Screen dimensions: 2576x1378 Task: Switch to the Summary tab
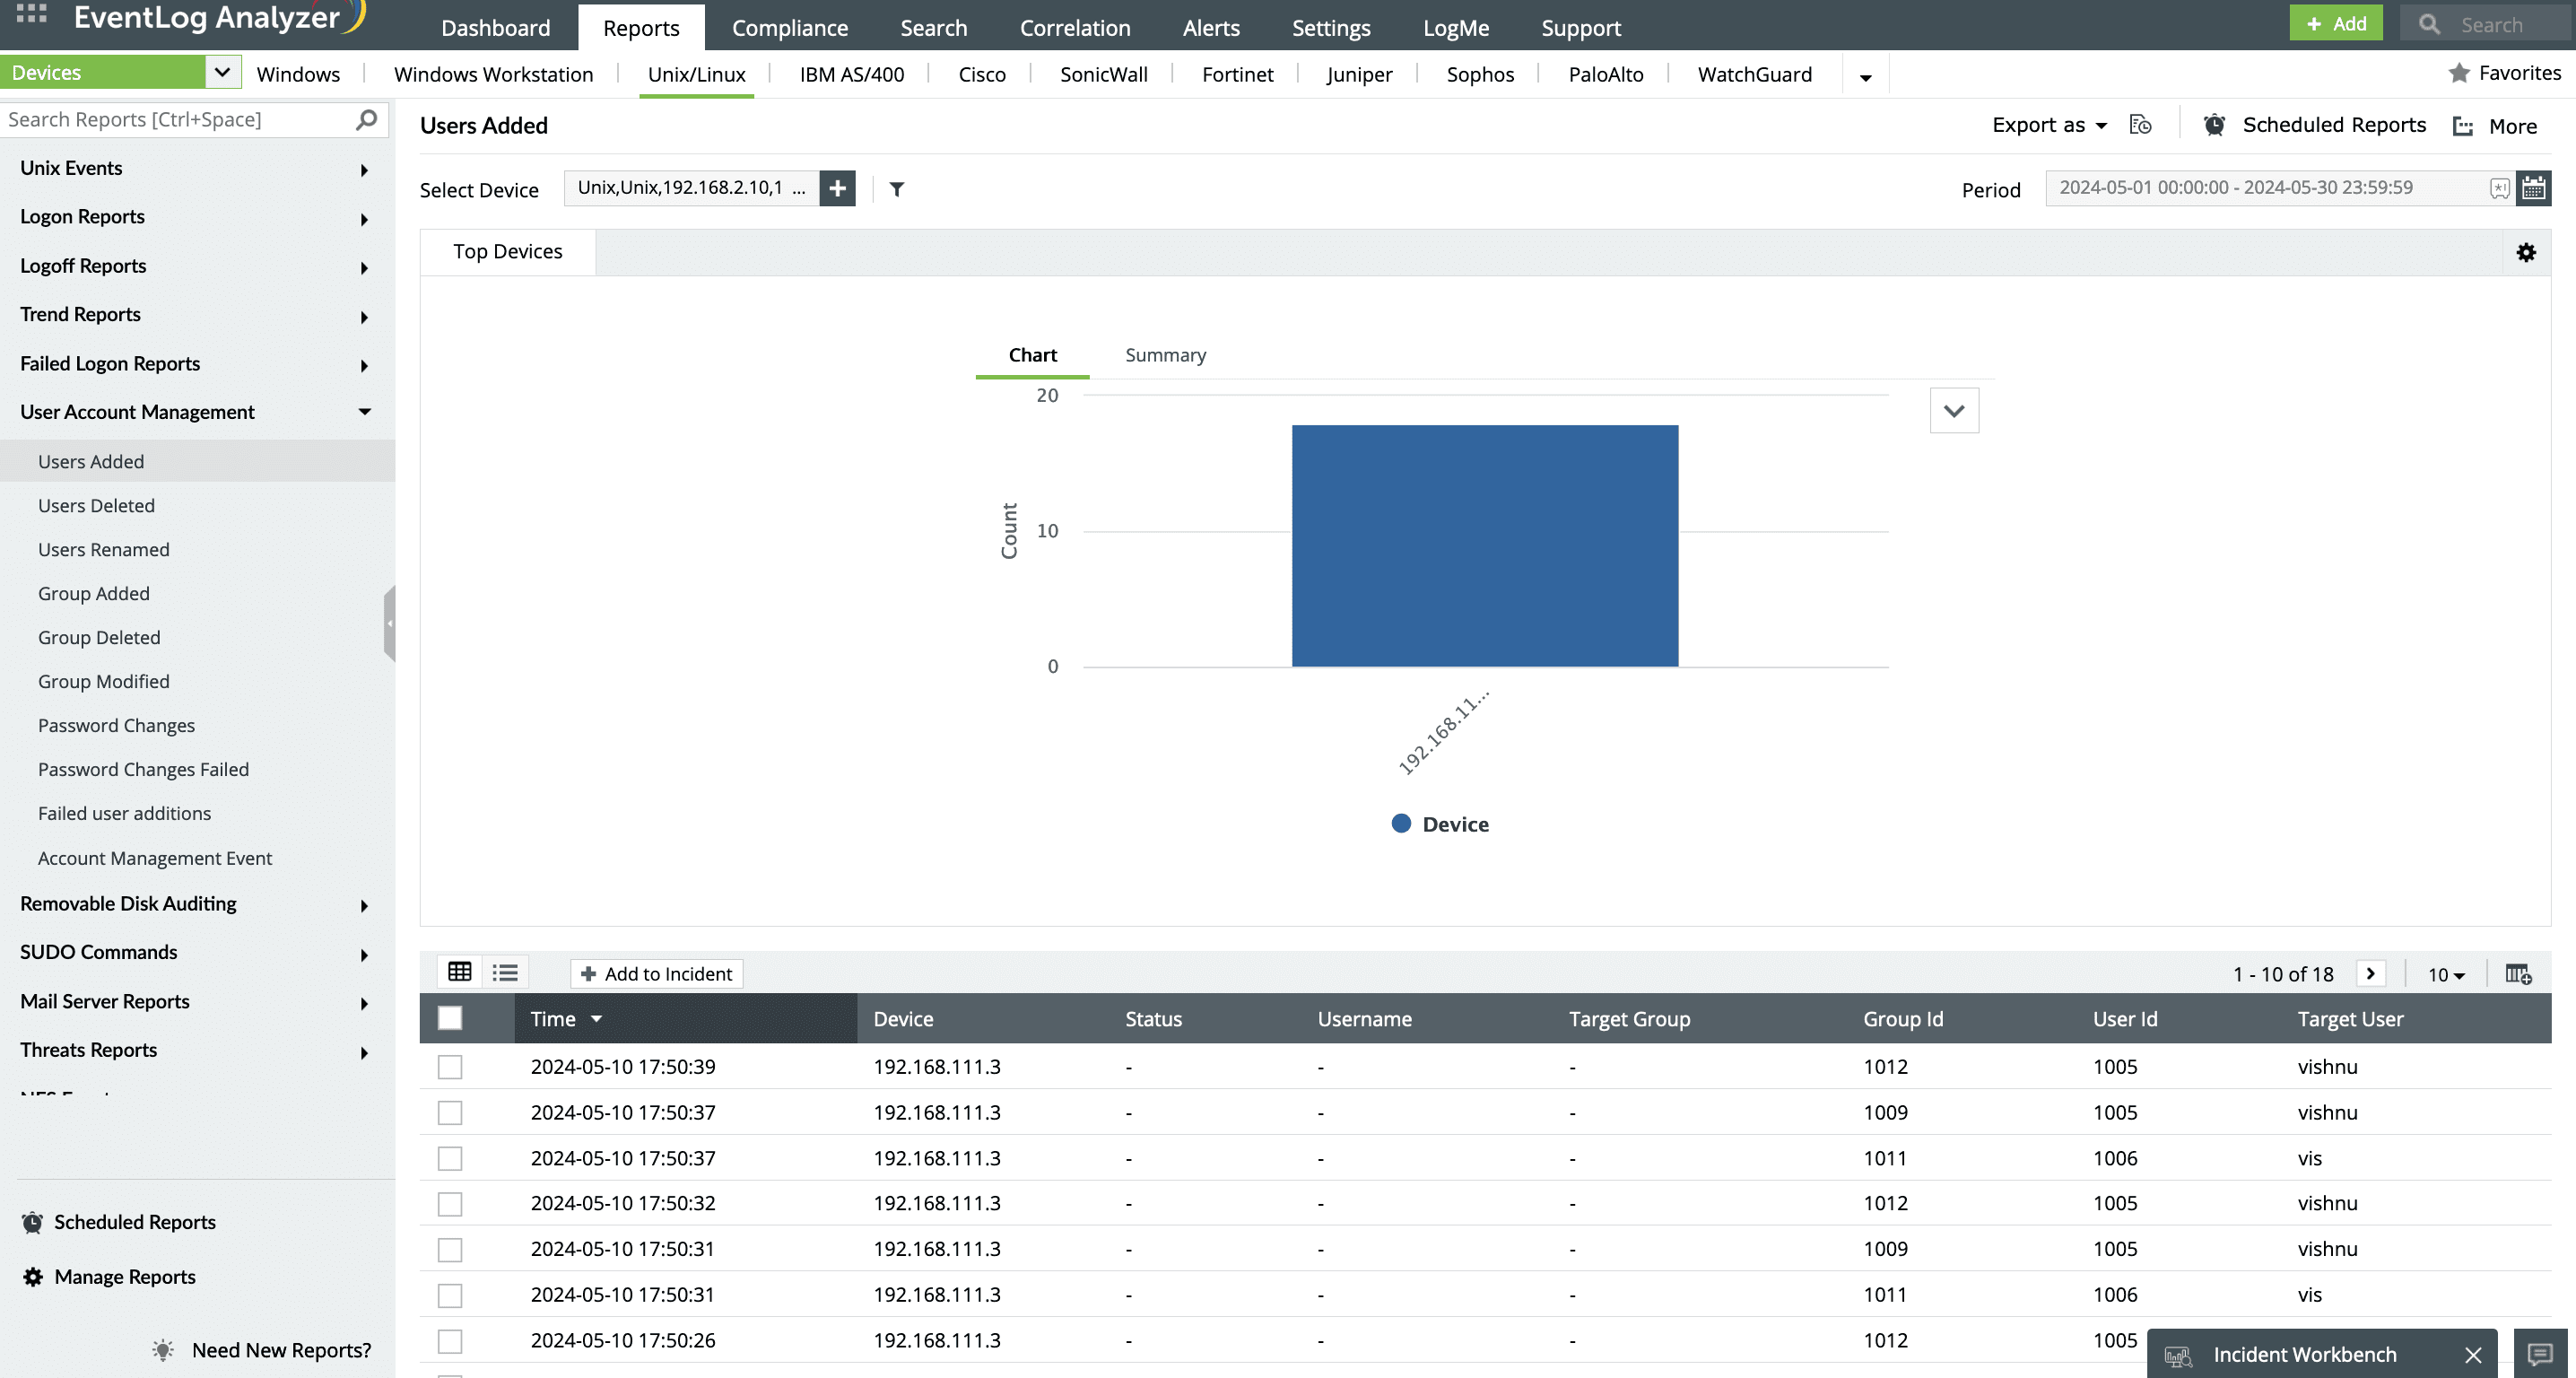click(x=1165, y=355)
